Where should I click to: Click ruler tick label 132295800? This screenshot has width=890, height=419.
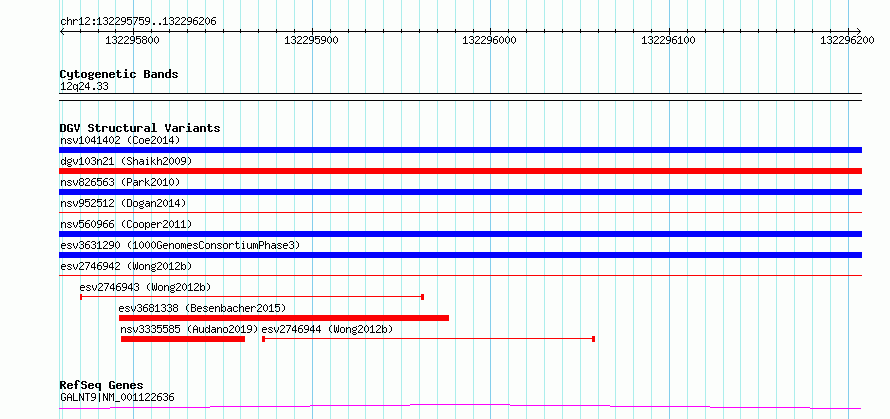pos(132,40)
